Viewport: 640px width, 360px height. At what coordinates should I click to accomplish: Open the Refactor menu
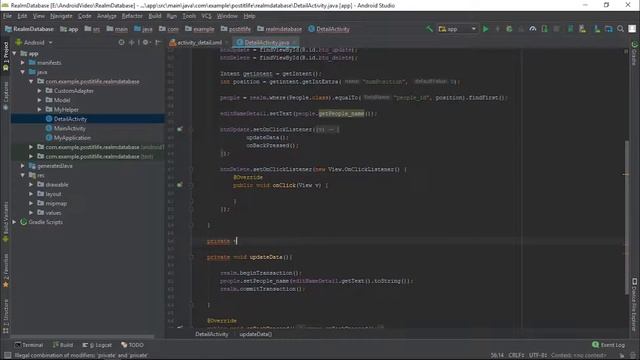132,16
